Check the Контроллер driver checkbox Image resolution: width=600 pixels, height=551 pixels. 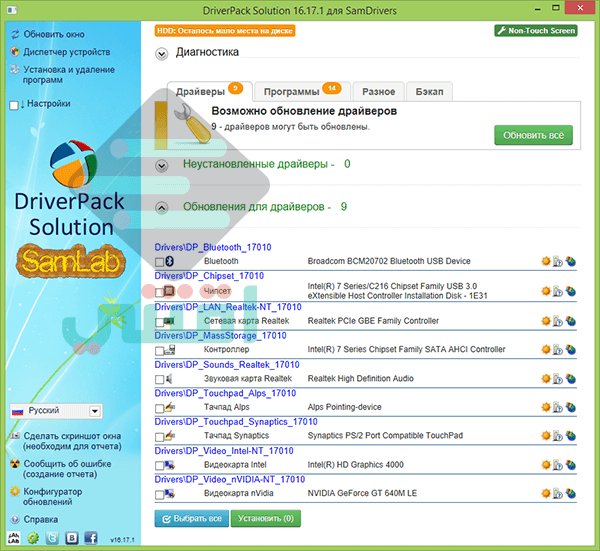point(159,351)
